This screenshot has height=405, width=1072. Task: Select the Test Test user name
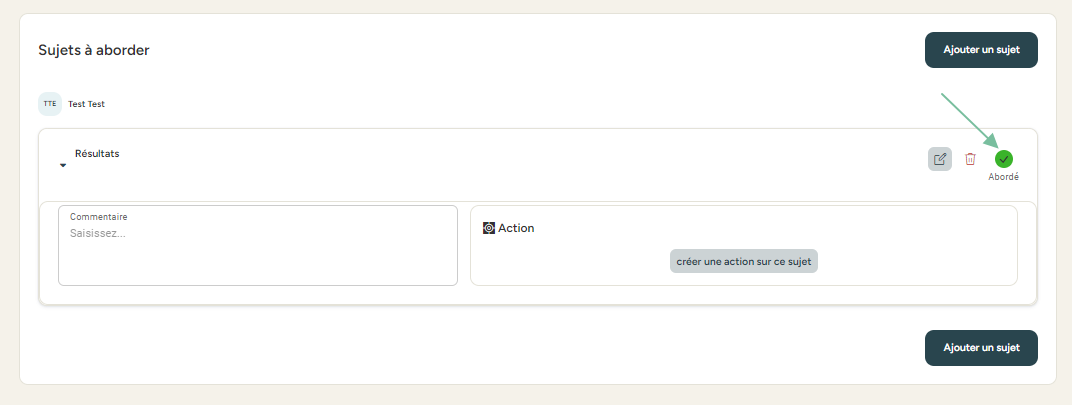pyautogui.click(x=86, y=104)
